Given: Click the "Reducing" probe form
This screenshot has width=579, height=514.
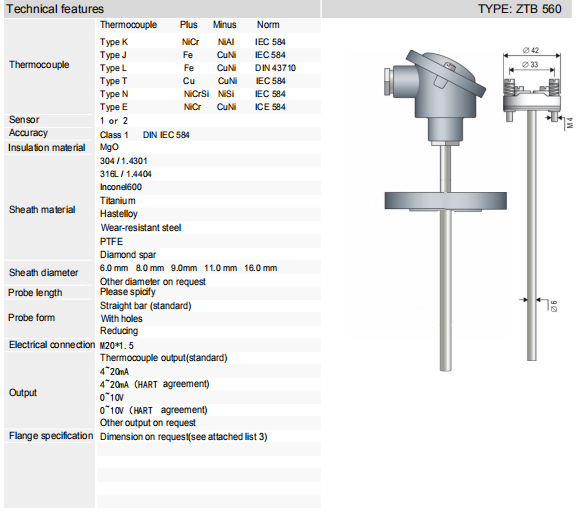Looking at the screenshot, I should [119, 331].
